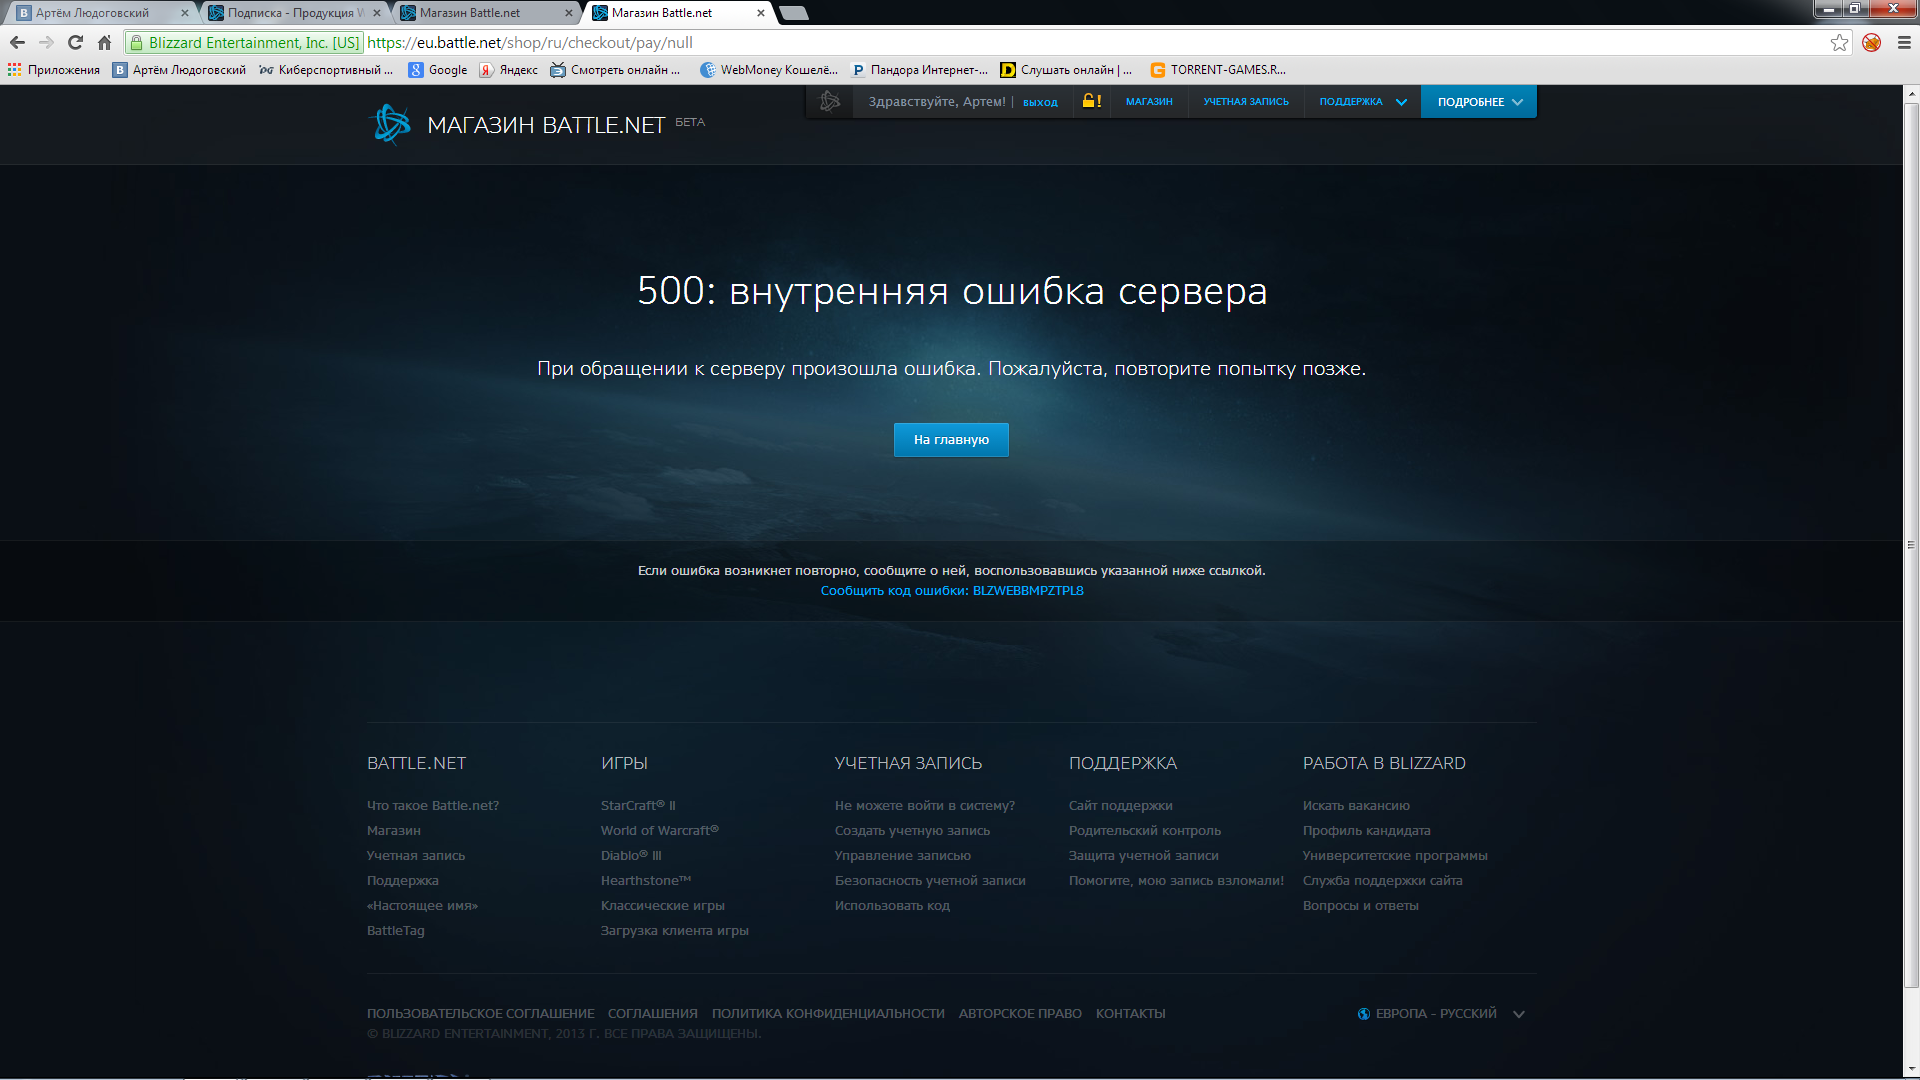Reload the page with refresh icon
This screenshot has width=1920, height=1080.
pyautogui.click(x=75, y=43)
